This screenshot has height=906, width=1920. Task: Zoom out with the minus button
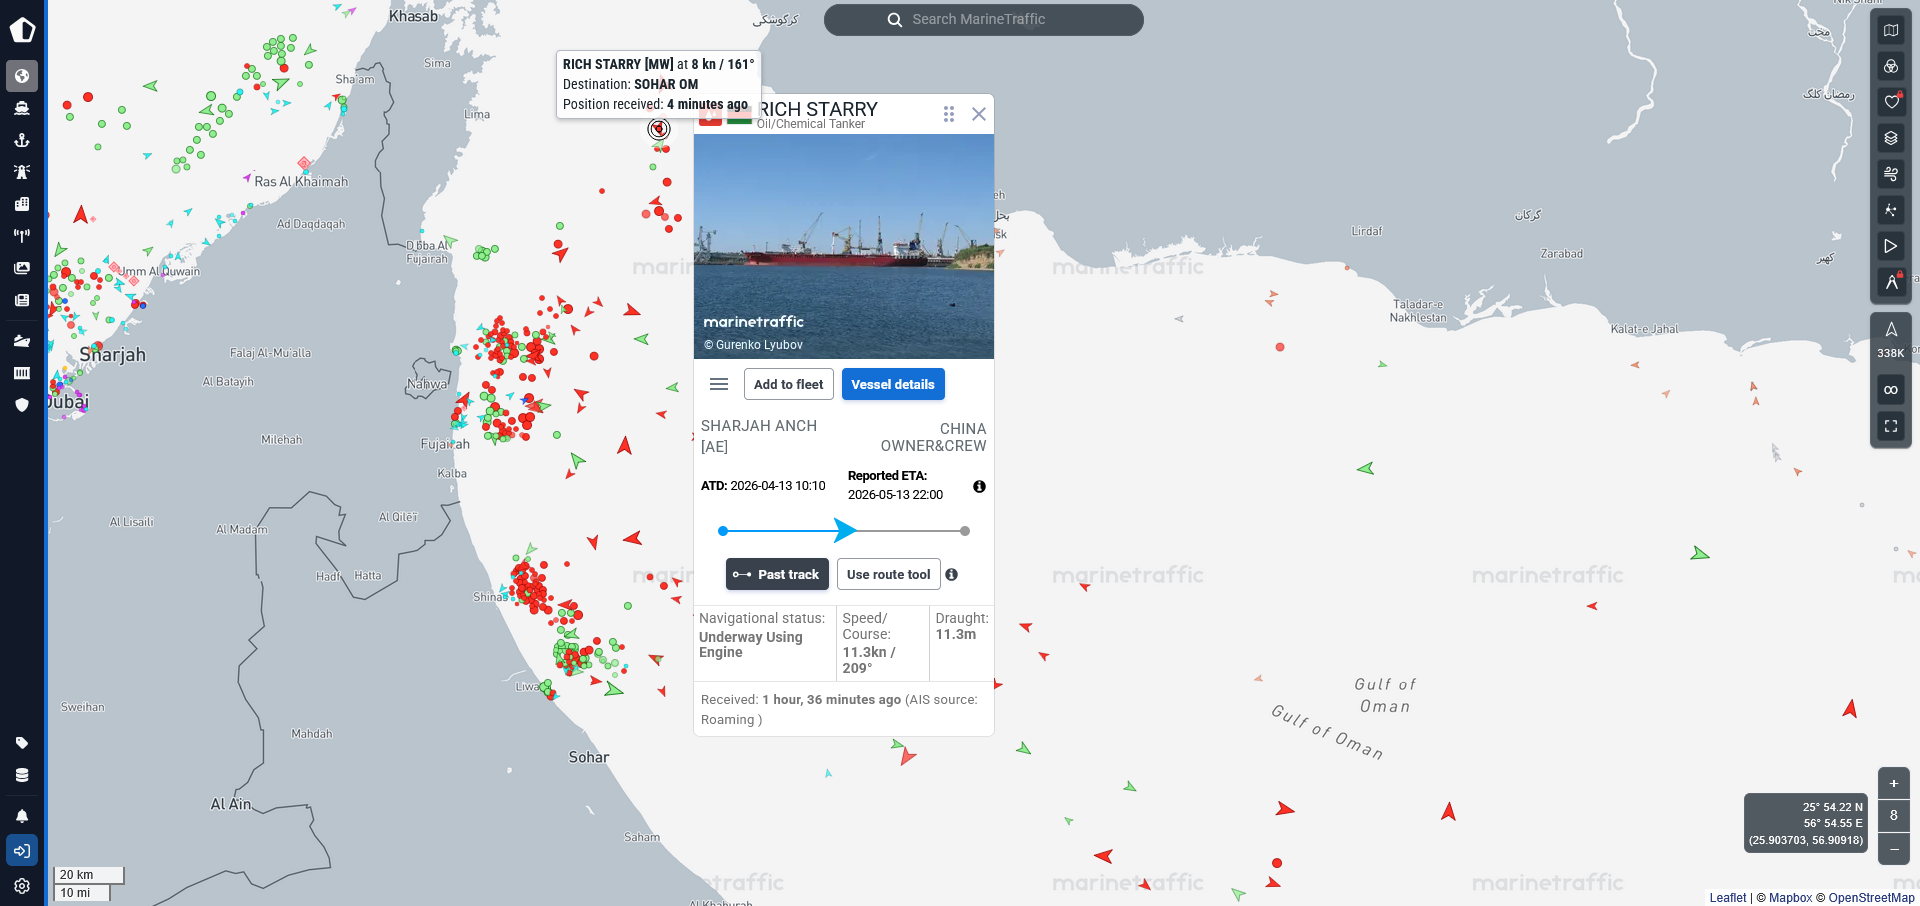pos(1894,849)
